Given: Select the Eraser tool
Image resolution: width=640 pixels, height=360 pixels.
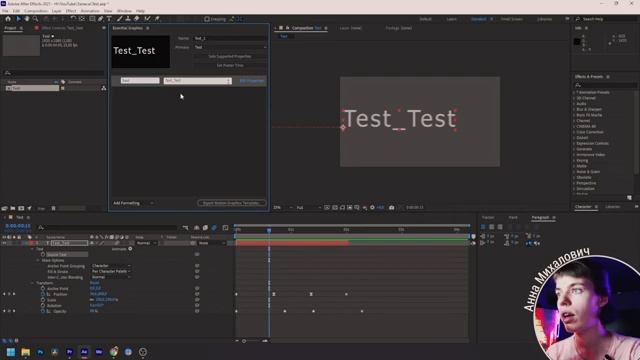Looking at the screenshot, I should tap(137, 19).
